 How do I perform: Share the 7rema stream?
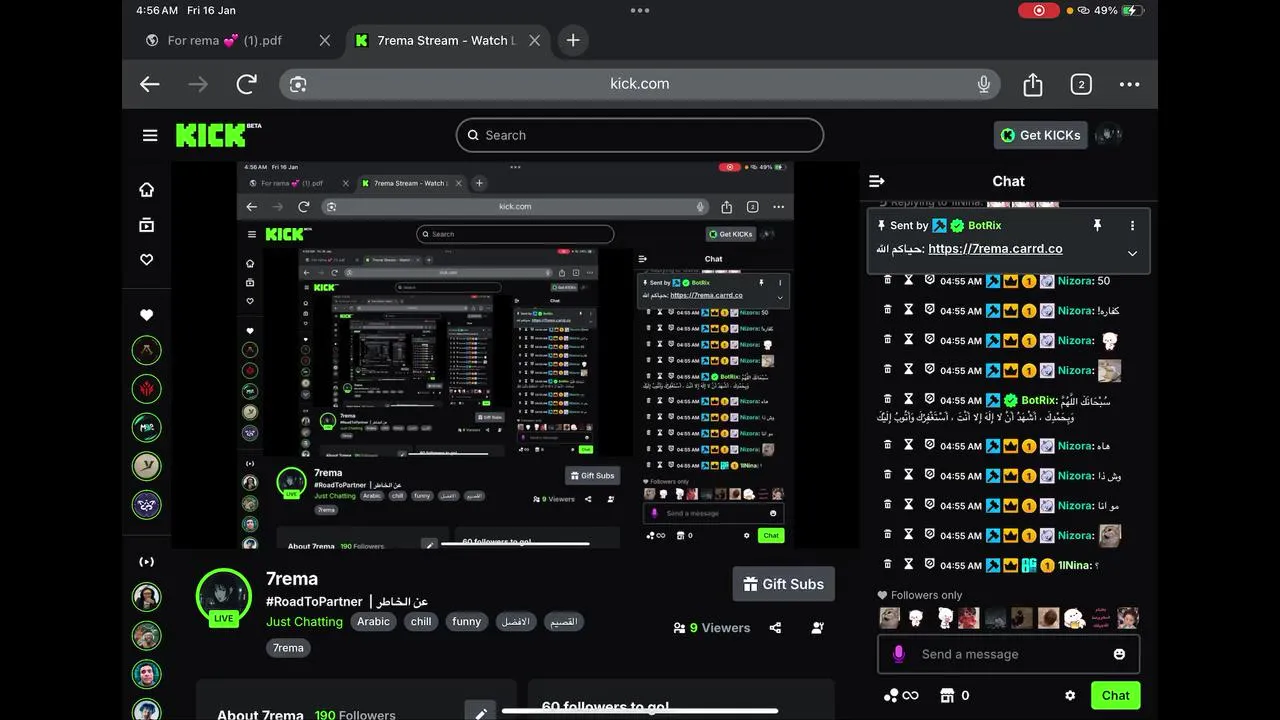coord(775,628)
